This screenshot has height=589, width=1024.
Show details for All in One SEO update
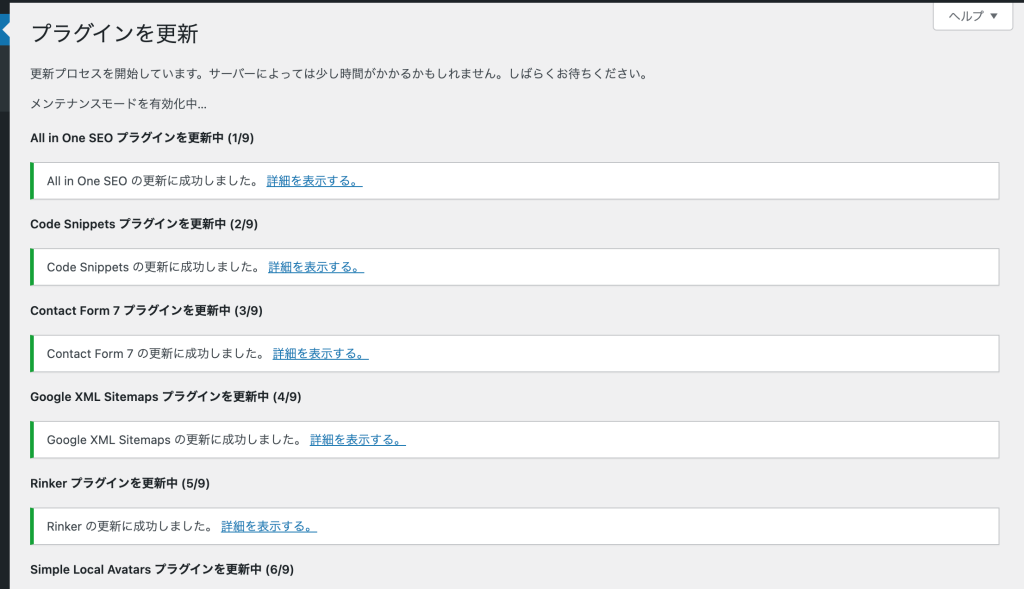314,181
